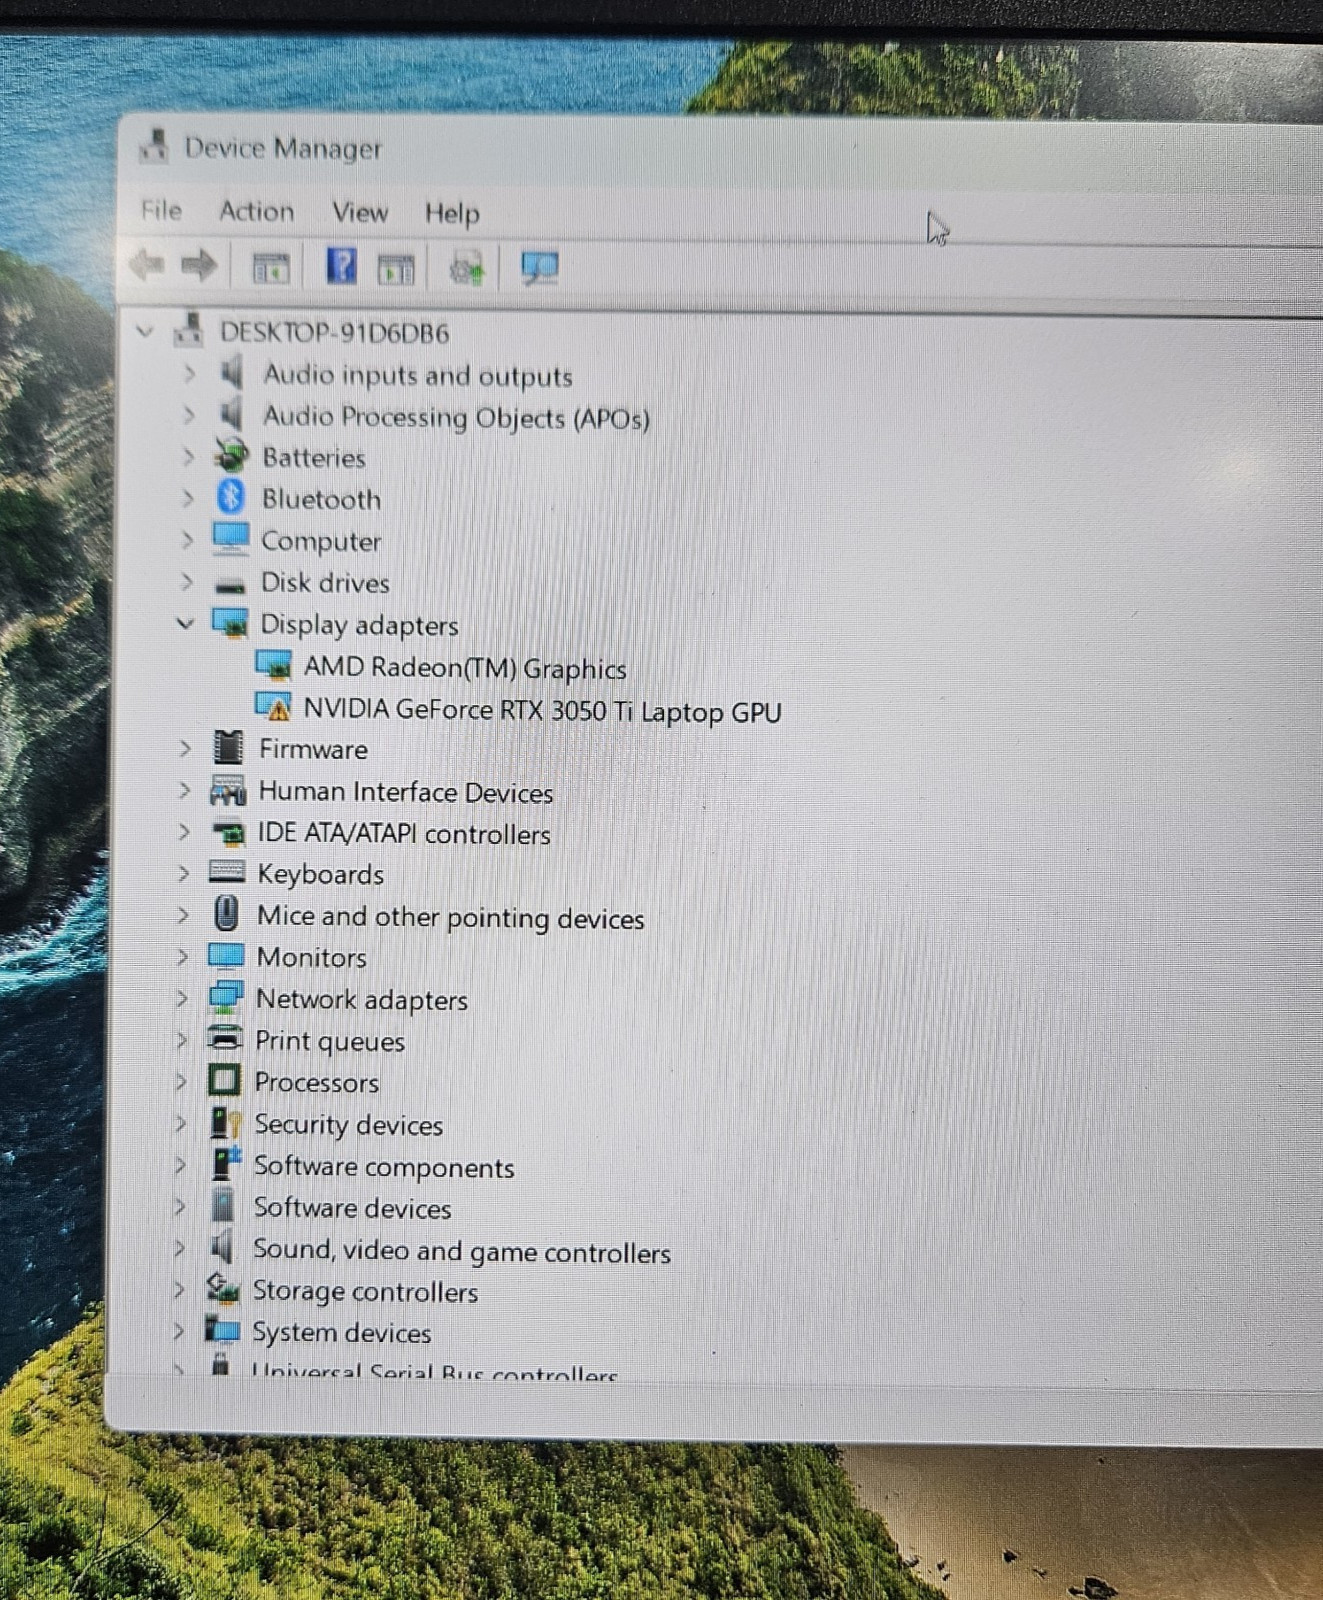Select the DESKTOP-91D6DB6 computer name
The image size is (1323, 1600).
pos(334,332)
